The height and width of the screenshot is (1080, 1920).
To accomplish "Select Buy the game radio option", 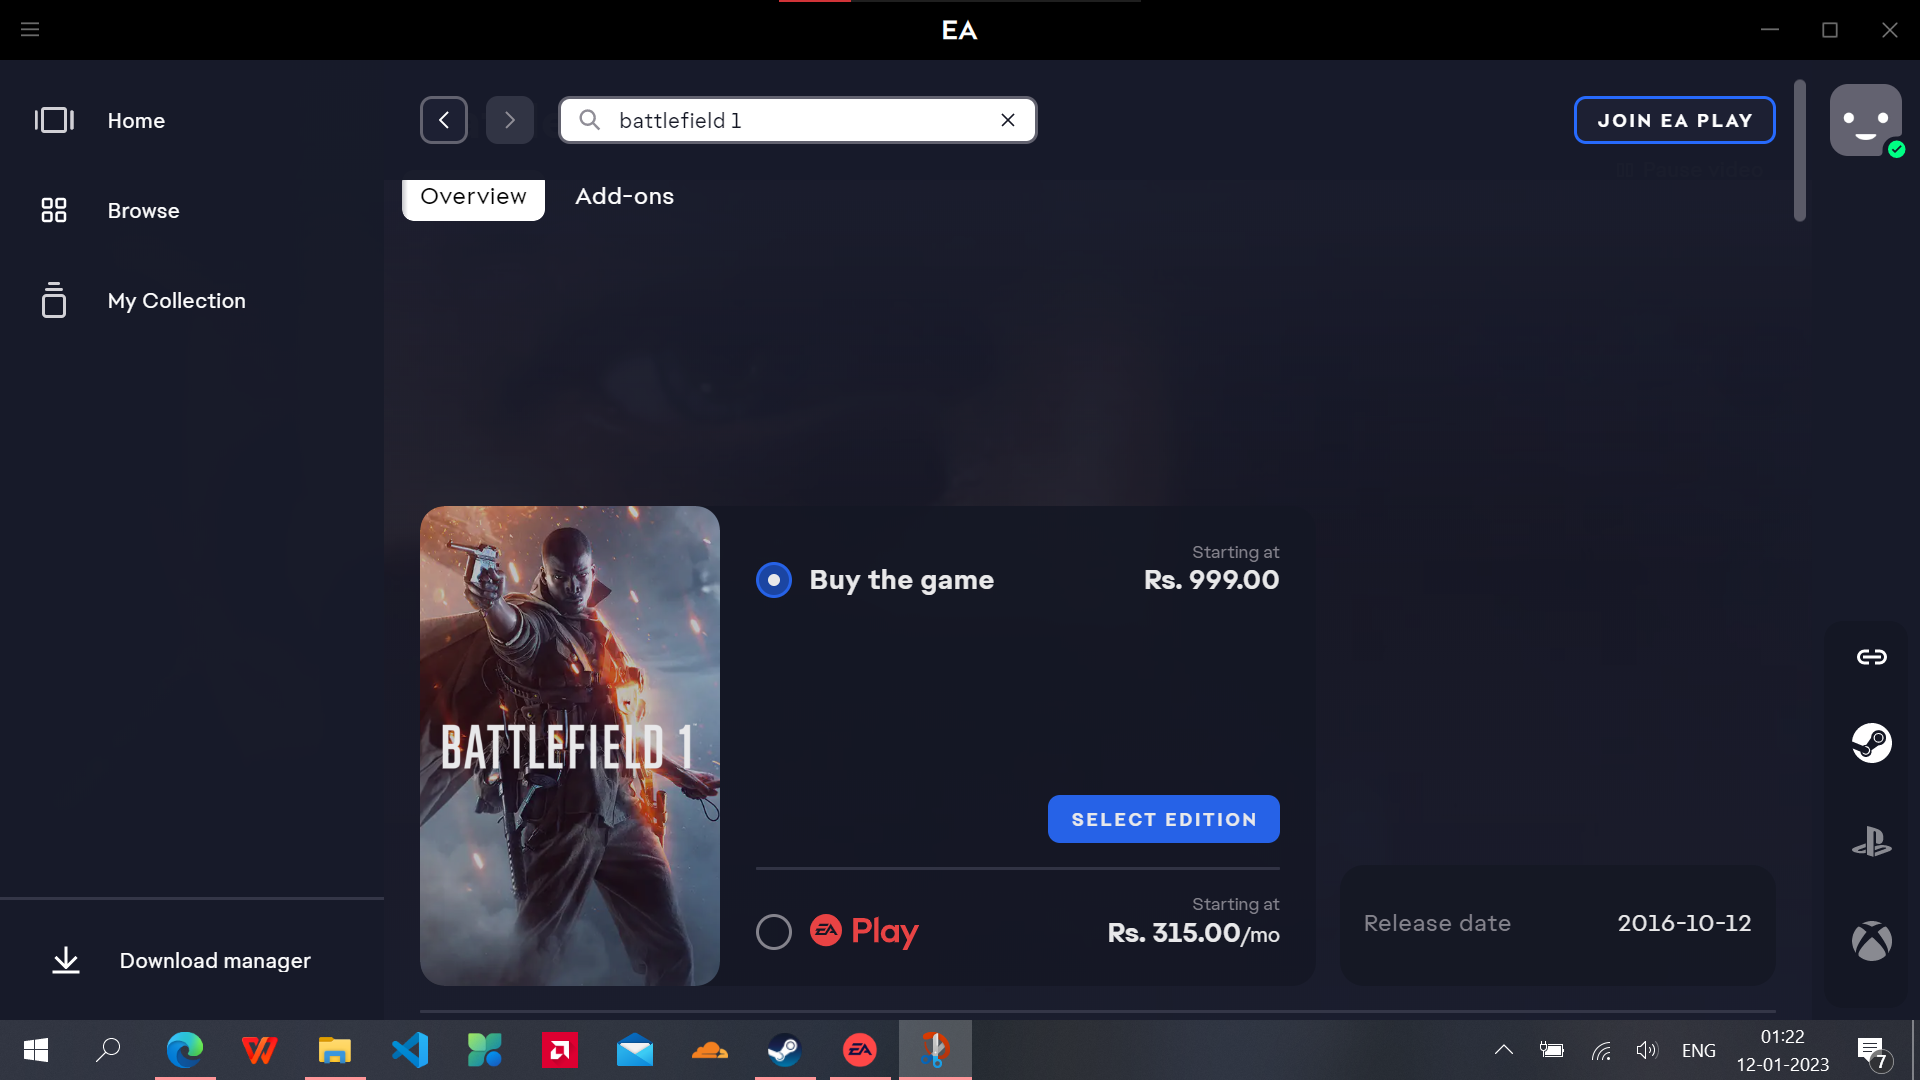I will tap(774, 580).
